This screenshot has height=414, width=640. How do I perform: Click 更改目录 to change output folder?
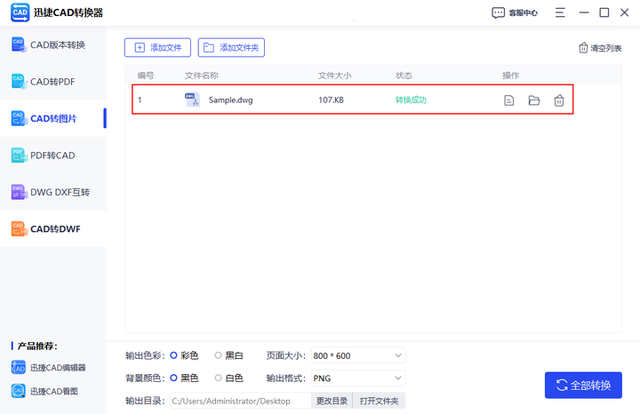coord(332,401)
